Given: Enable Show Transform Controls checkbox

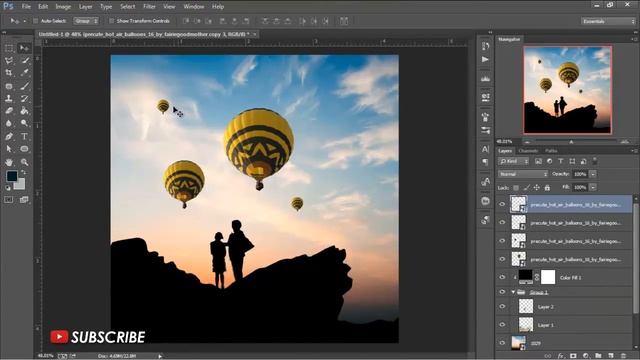Looking at the screenshot, I should coord(111,21).
